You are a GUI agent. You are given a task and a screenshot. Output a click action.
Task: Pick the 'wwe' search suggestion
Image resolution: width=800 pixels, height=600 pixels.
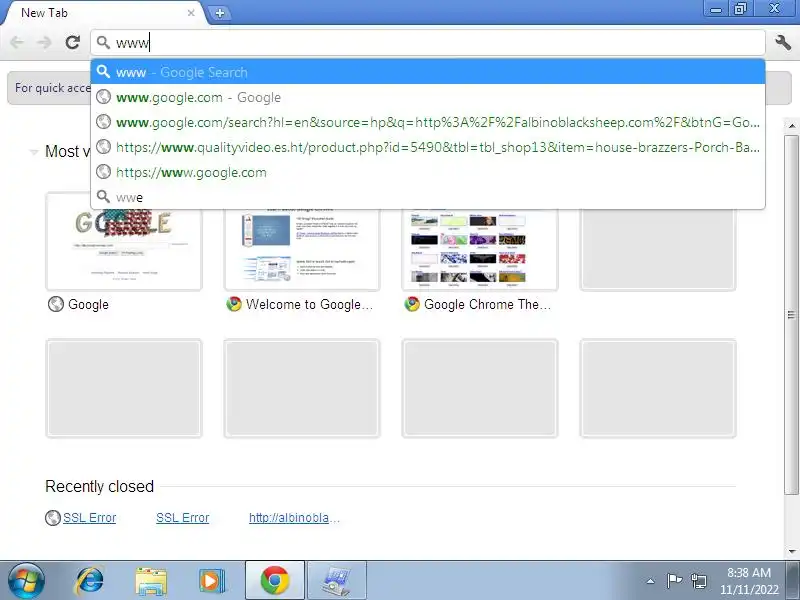(428, 197)
